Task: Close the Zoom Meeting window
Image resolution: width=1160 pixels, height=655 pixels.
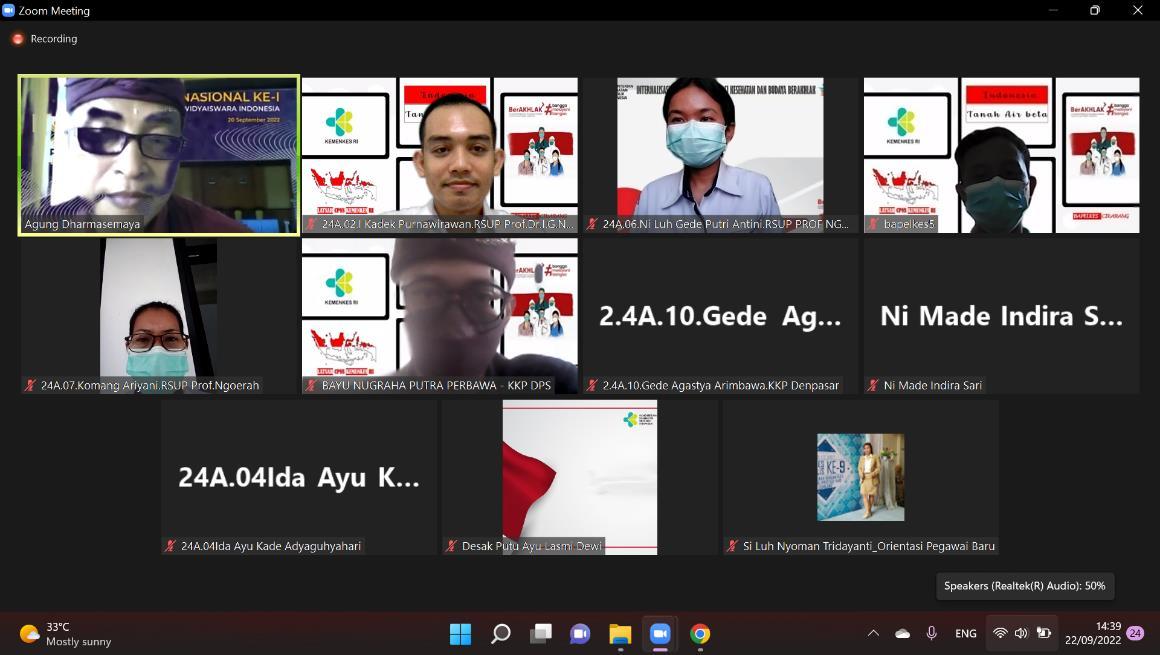Action: (1138, 10)
